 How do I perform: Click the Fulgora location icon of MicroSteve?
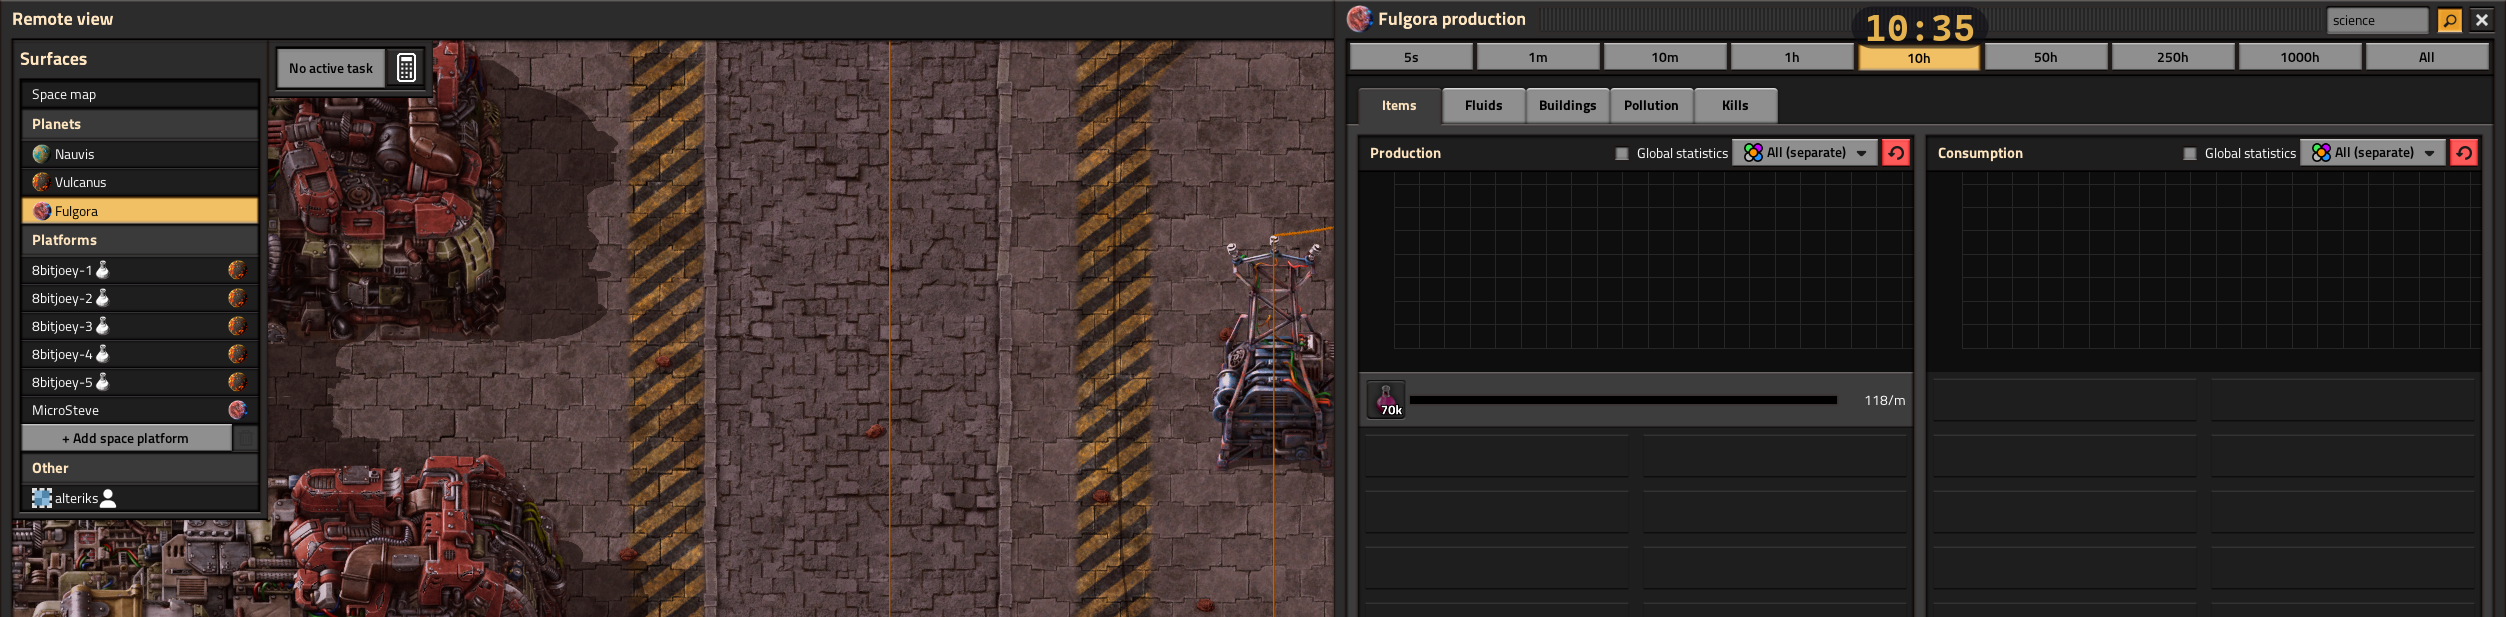[x=237, y=410]
